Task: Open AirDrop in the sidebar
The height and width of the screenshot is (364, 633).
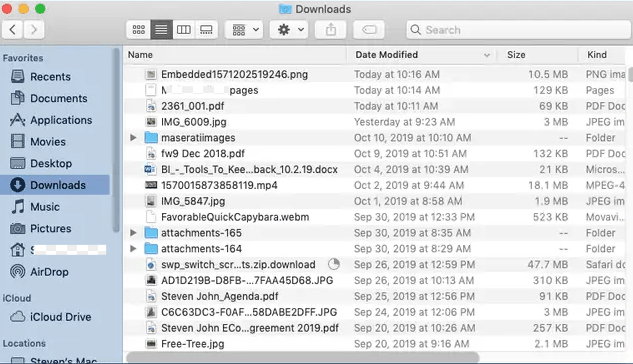Action: pyautogui.click(x=55, y=272)
